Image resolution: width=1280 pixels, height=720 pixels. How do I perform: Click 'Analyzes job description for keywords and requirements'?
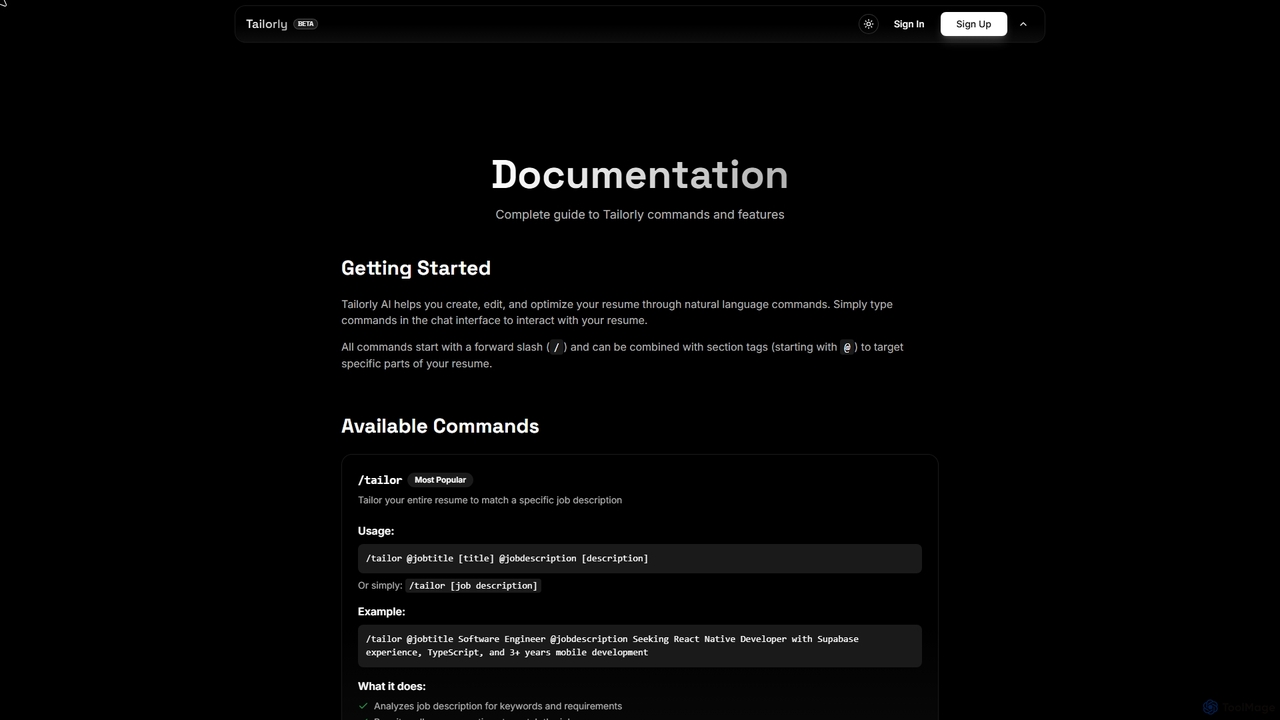pos(498,706)
